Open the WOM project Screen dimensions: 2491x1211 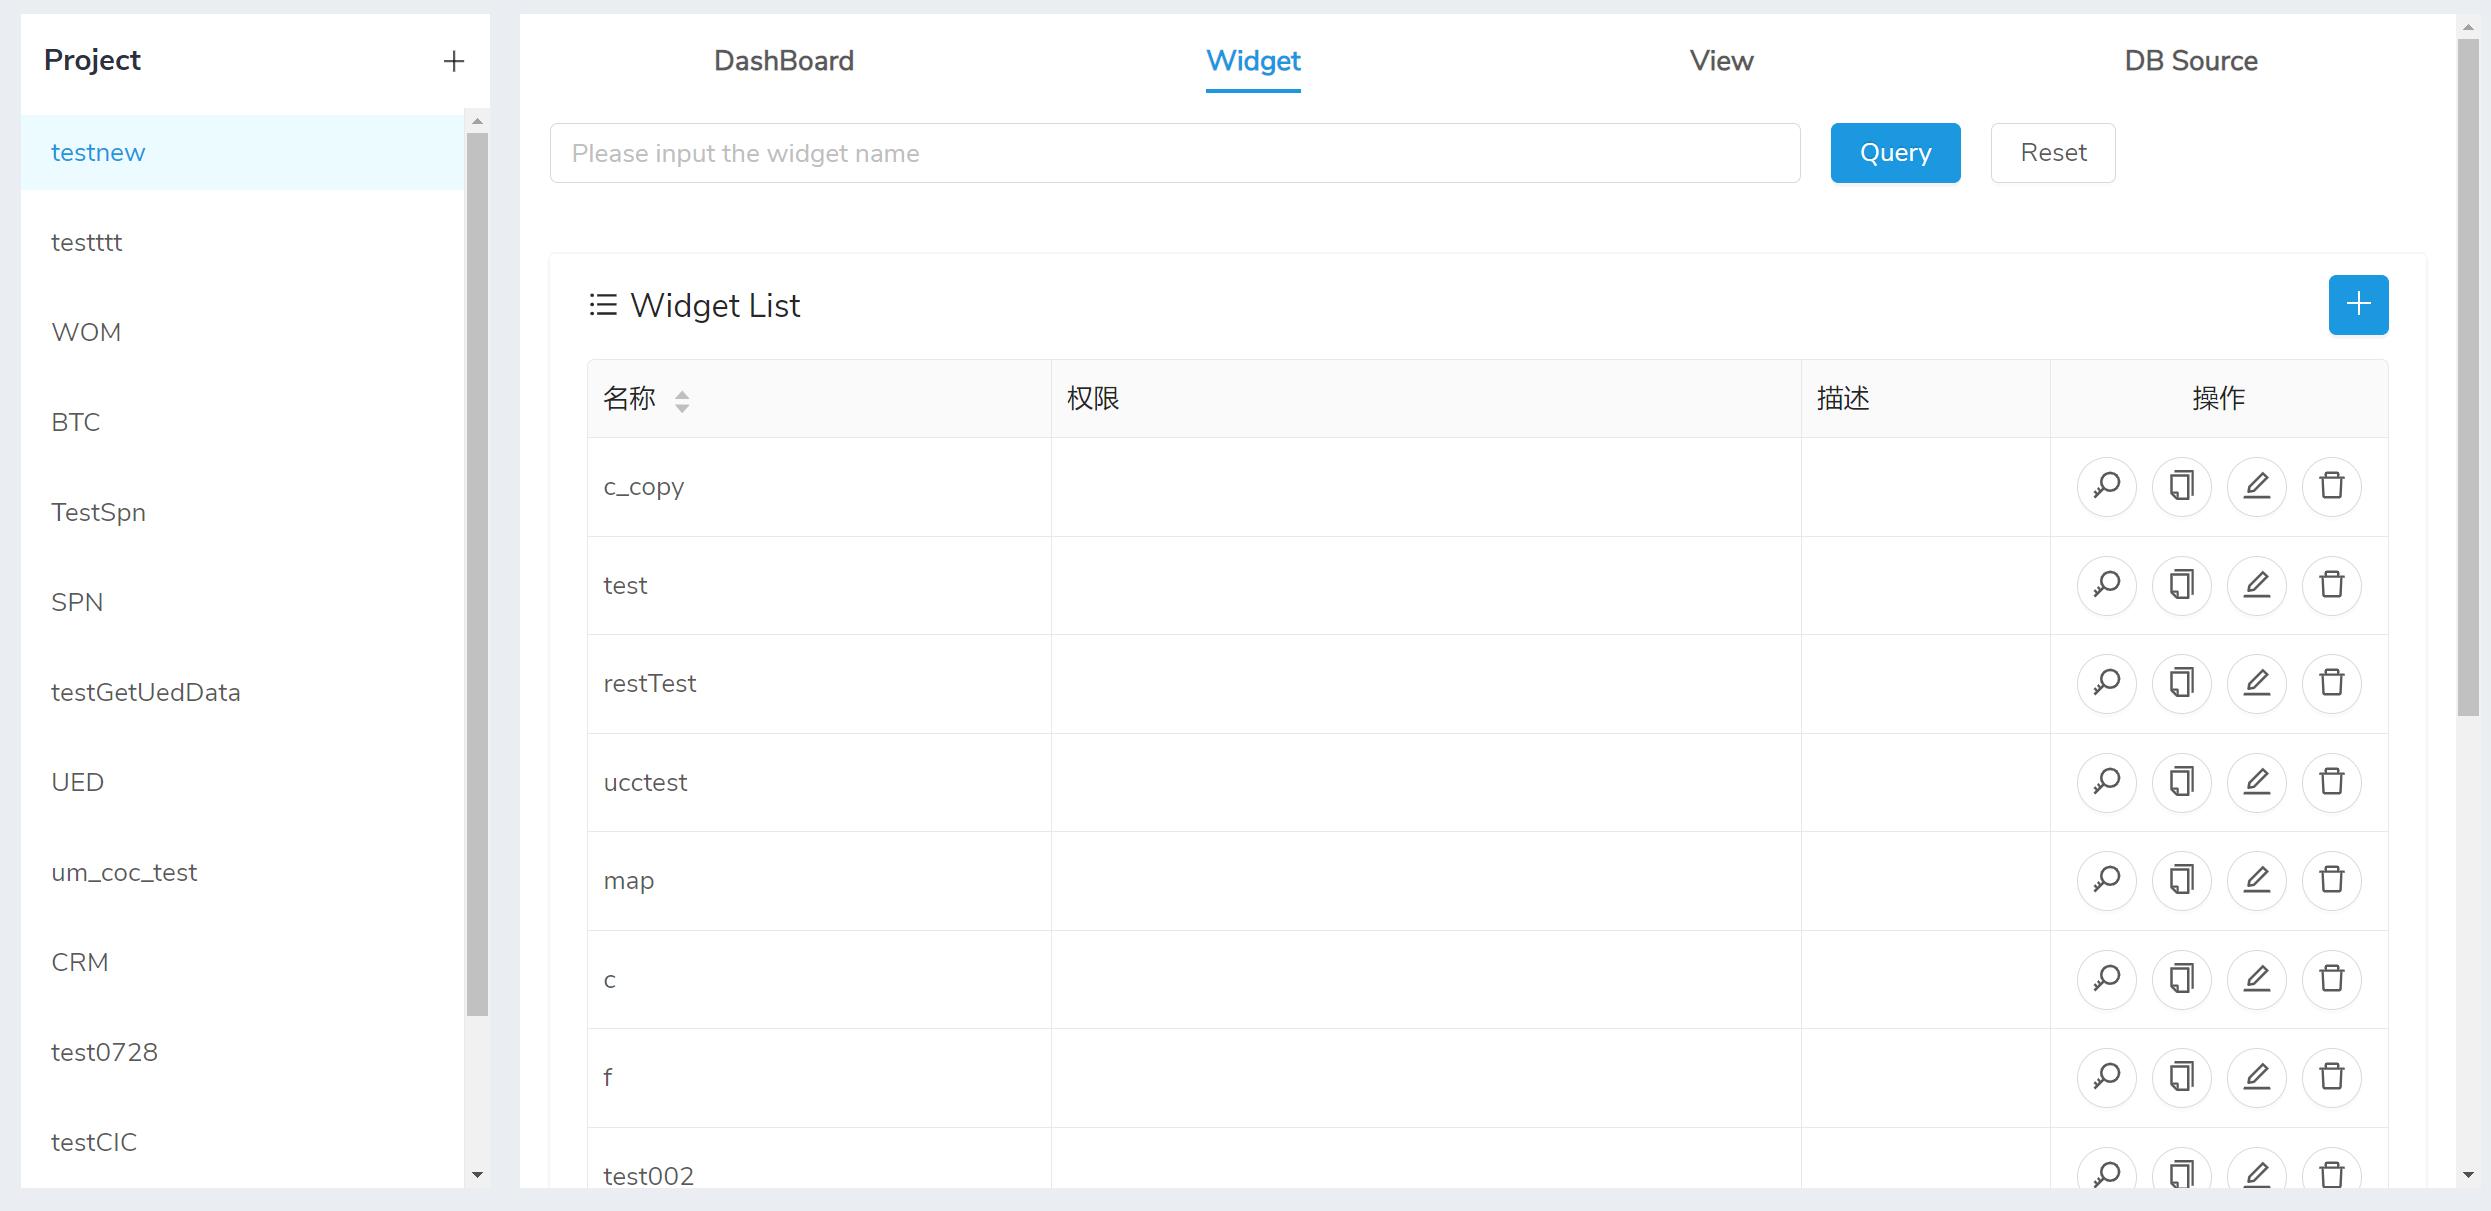(242, 332)
